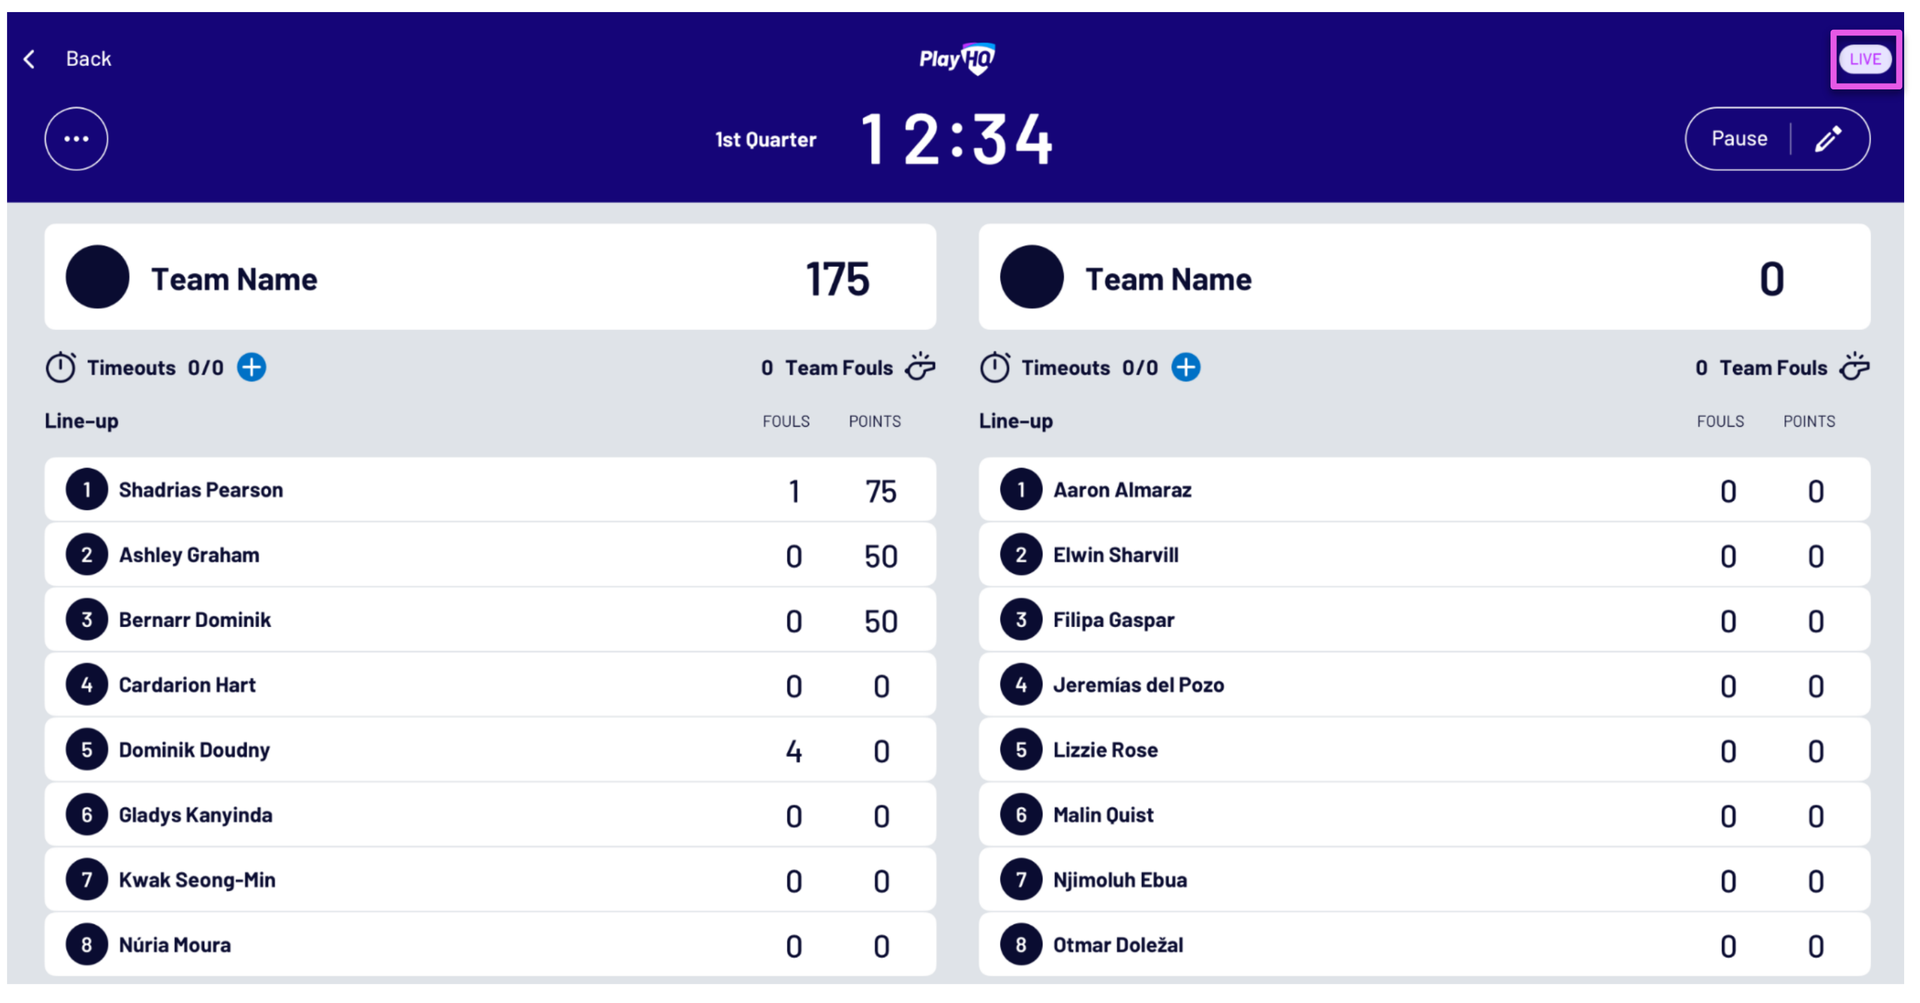
Task: Toggle the LIVE status badge
Action: (x=1865, y=59)
